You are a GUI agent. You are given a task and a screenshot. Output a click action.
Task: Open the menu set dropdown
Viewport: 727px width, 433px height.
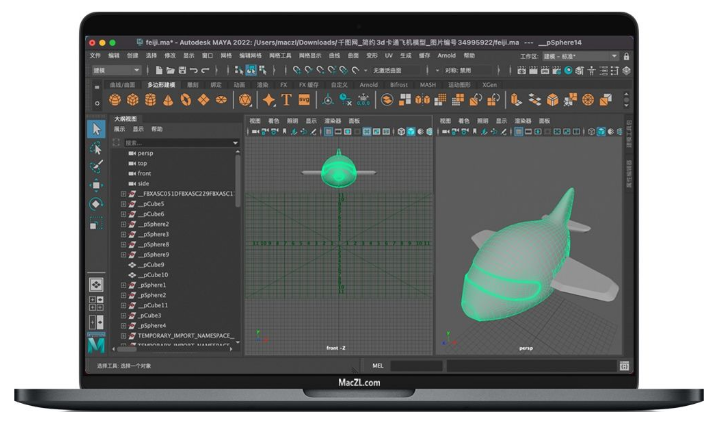pyautogui.click(x=116, y=70)
